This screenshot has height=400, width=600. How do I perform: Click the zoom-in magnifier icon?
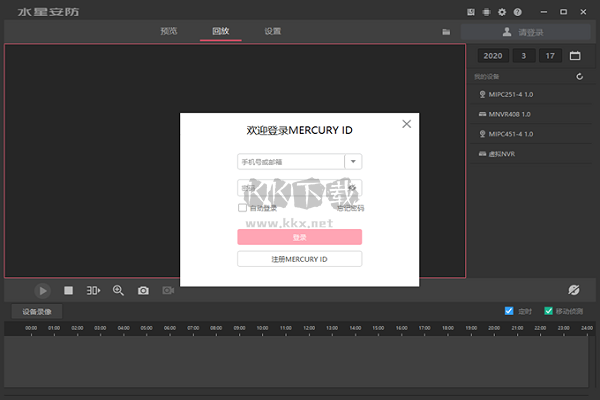(118, 290)
